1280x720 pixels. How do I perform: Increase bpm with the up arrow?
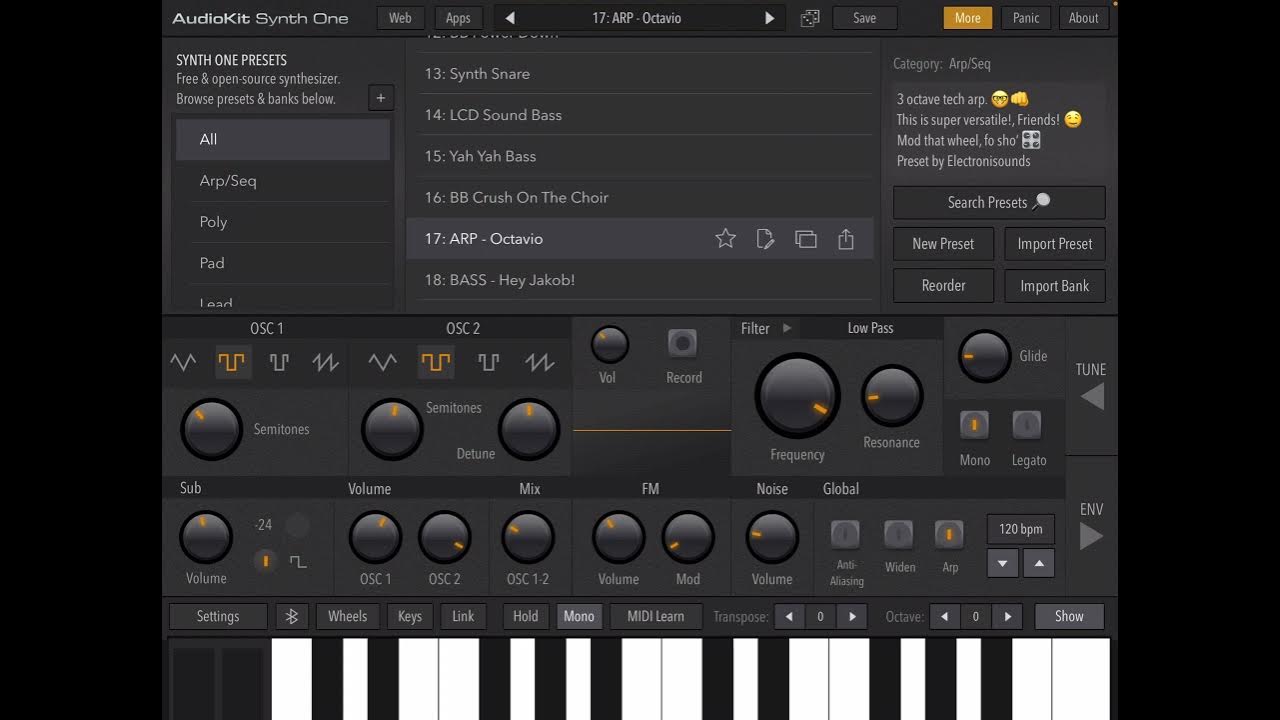click(1039, 564)
